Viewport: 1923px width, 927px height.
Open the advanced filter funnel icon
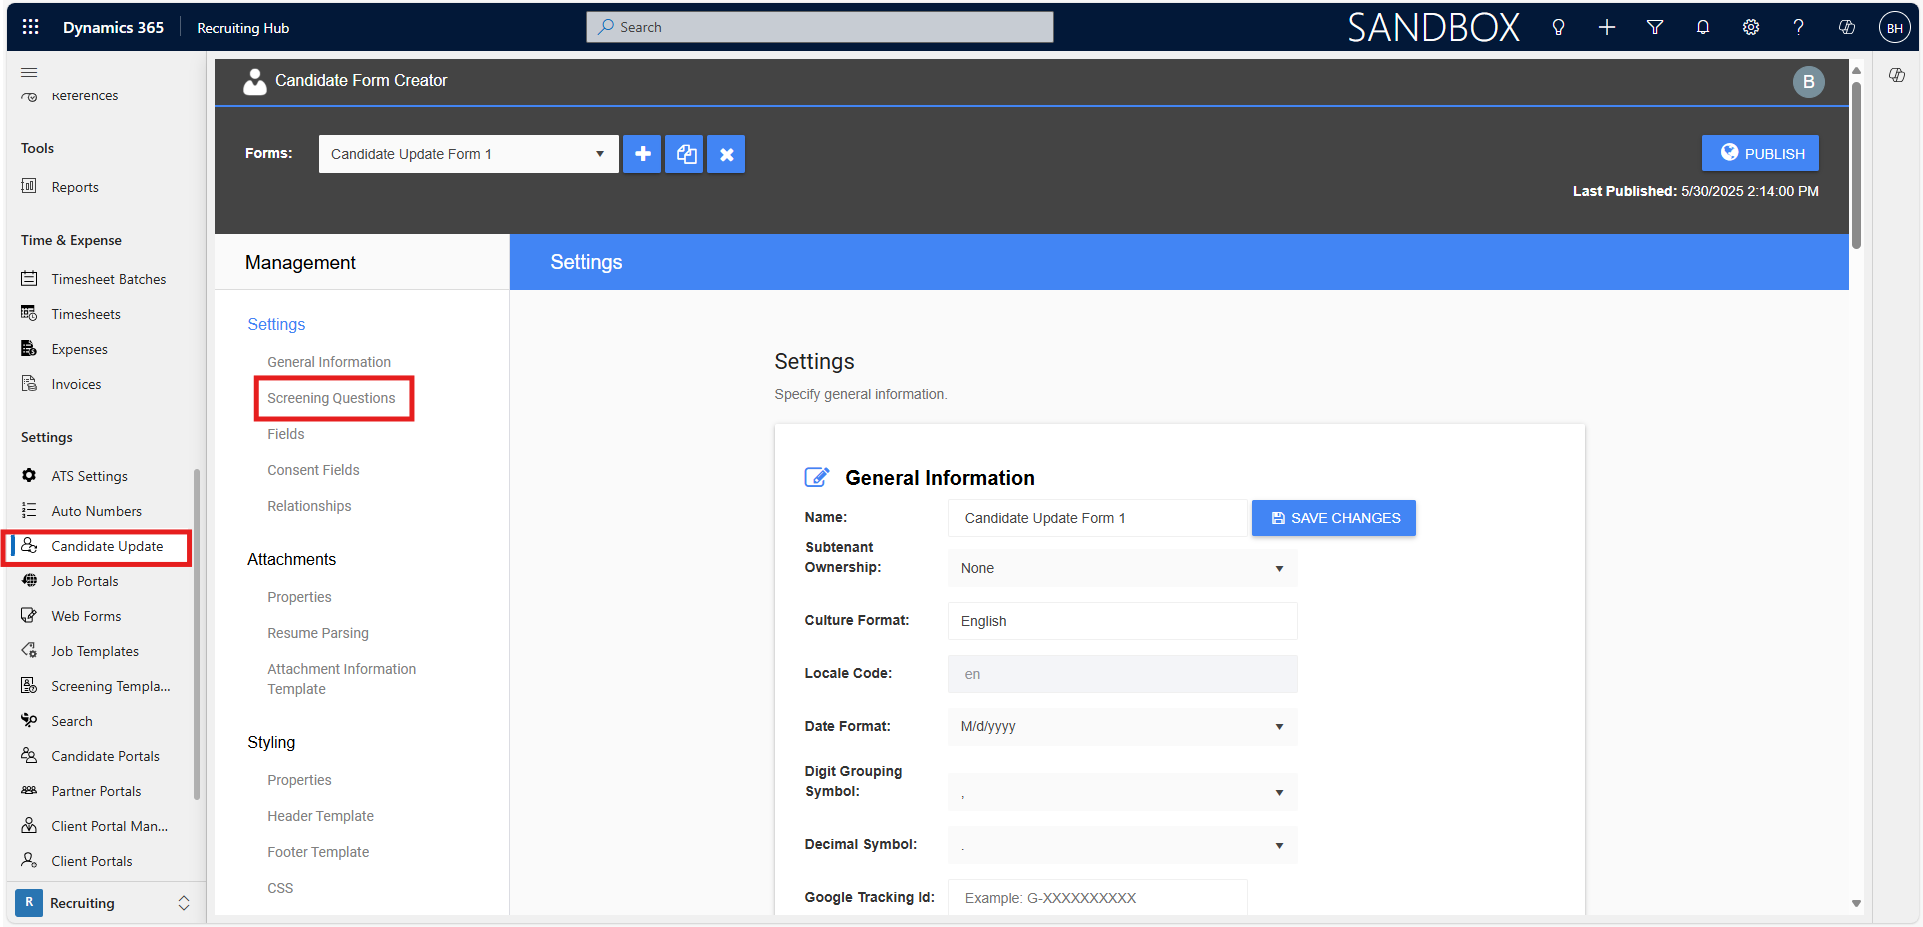(1655, 27)
